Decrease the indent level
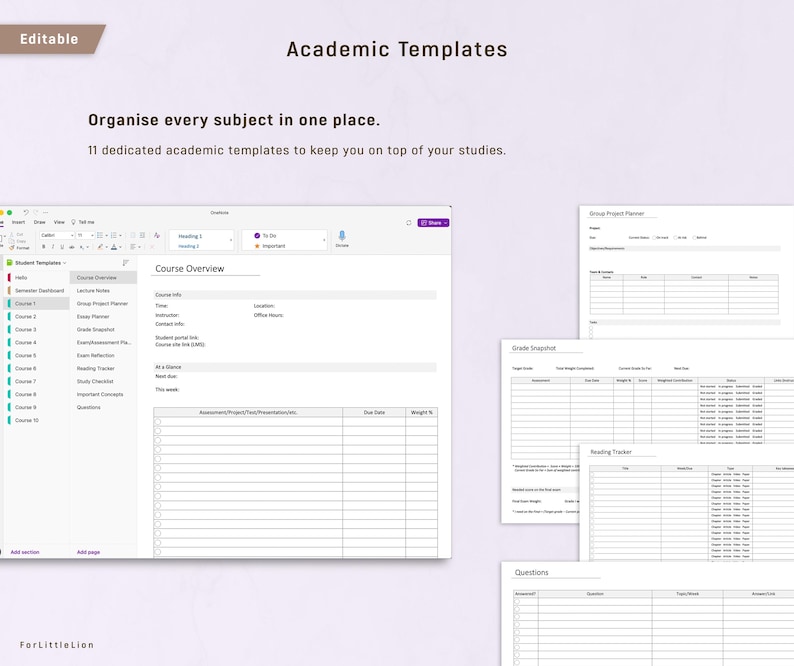The image size is (794, 666). (x=133, y=236)
